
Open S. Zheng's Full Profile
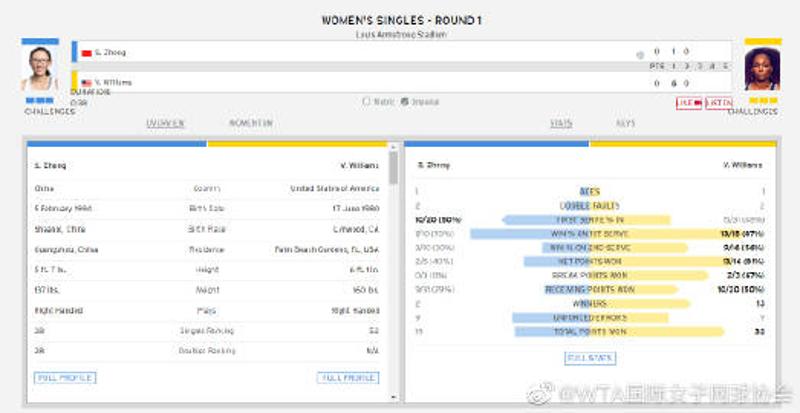pyautogui.click(x=65, y=378)
